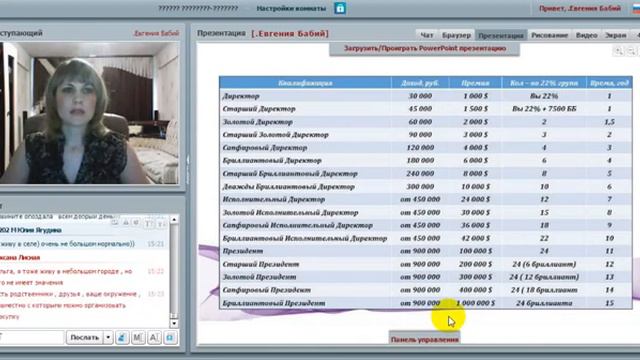Open the Рисование tab
Image resolution: width=640 pixels, height=360 pixels.
coord(549,35)
